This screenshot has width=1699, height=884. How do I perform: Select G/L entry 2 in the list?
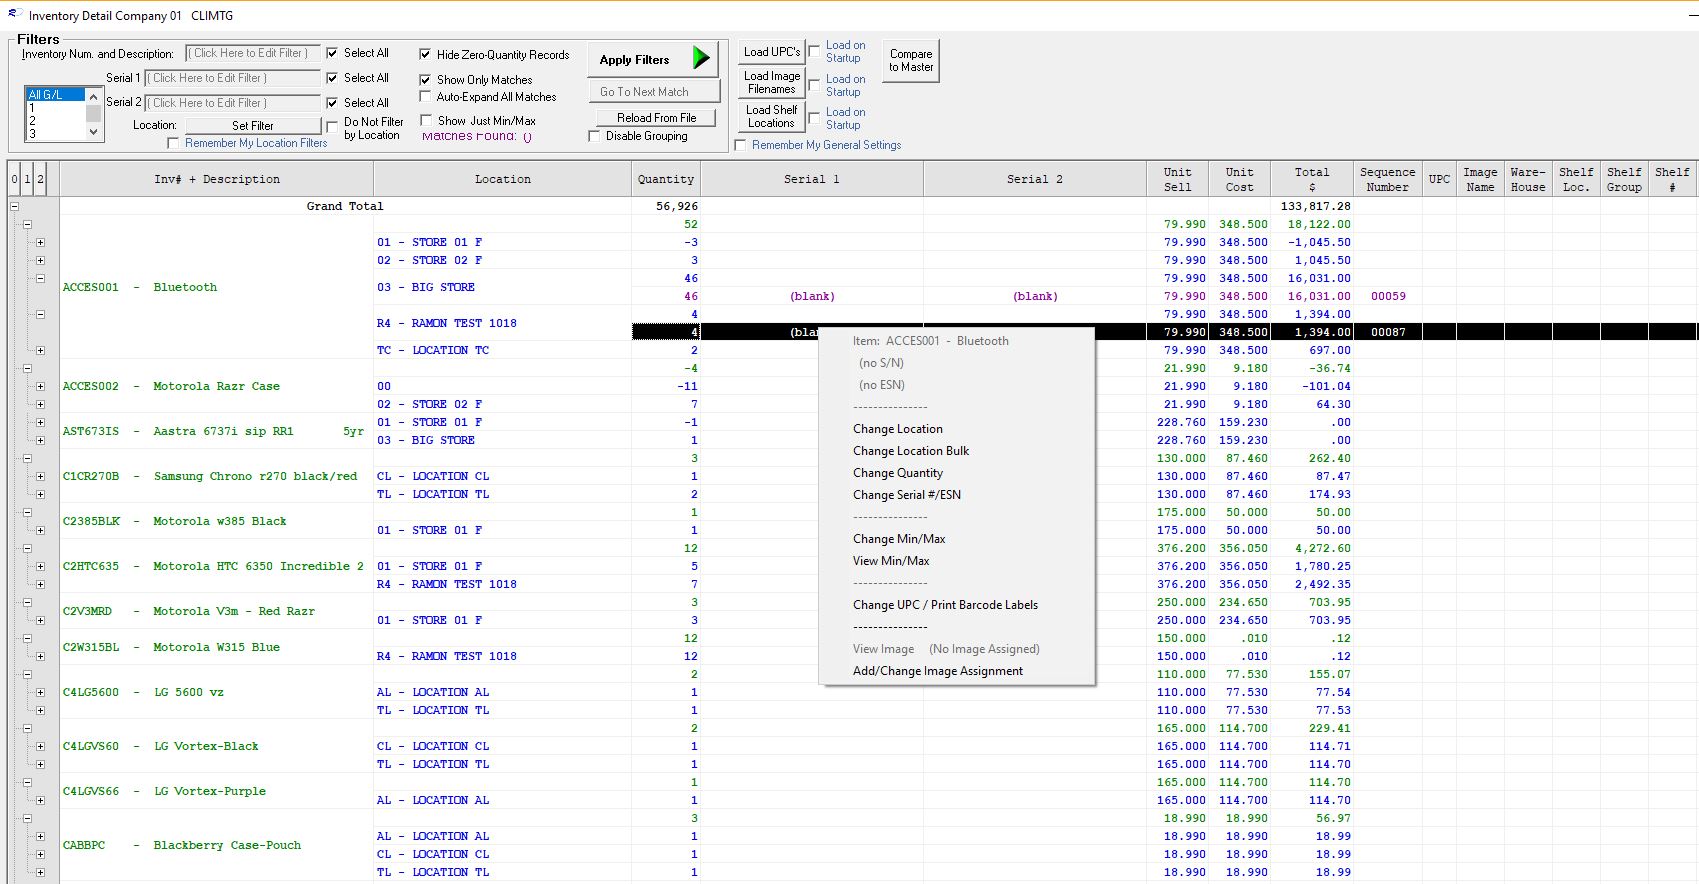tap(55, 120)
